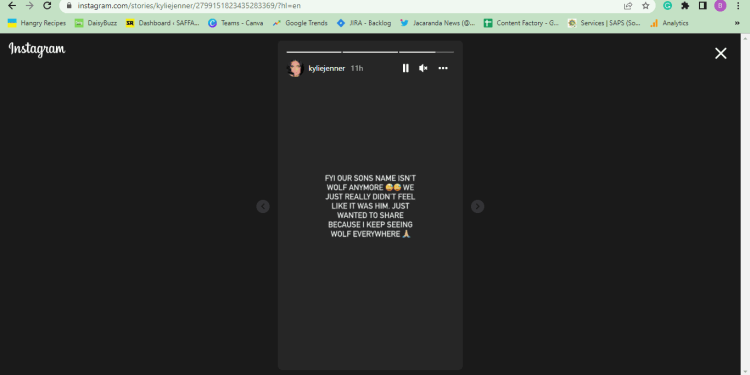
Task: Click the site lock icon
Action: coord(69,6)
